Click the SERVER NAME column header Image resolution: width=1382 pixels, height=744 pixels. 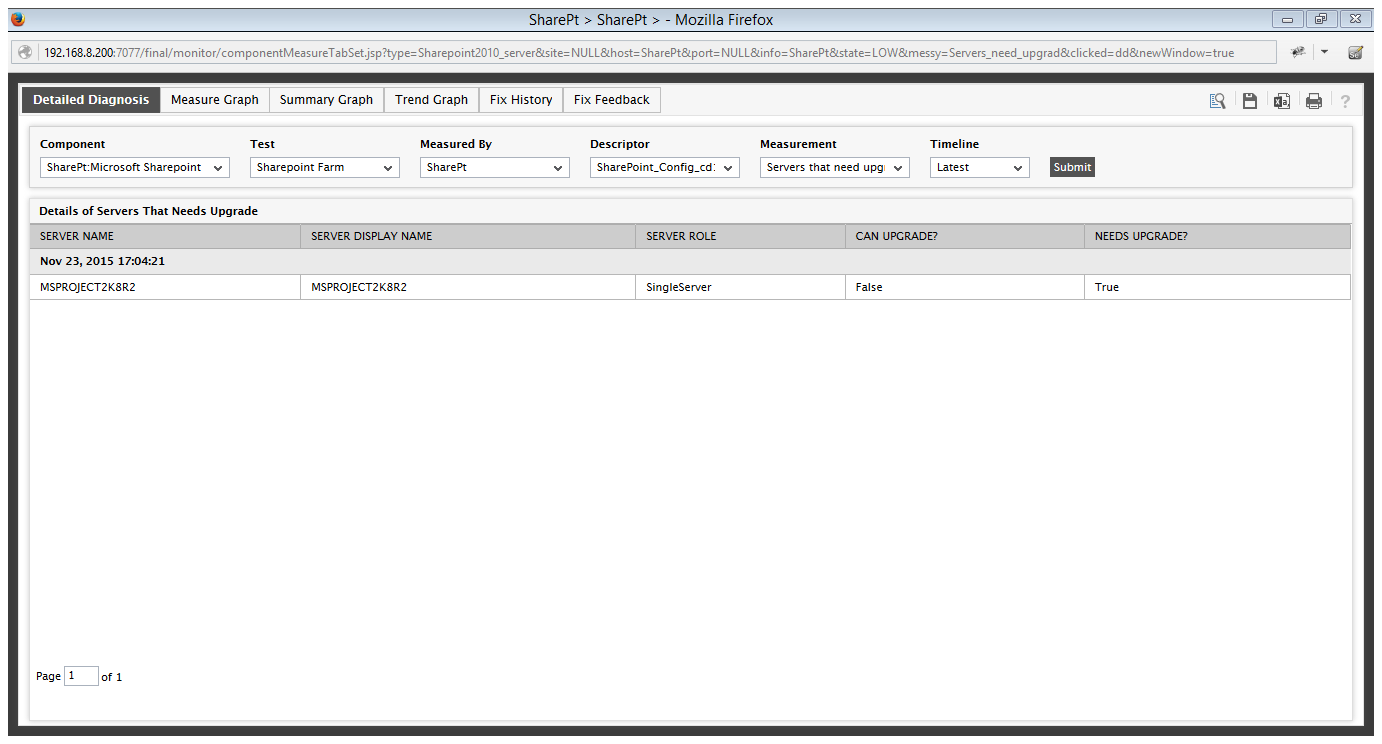[x=165, y=237]
